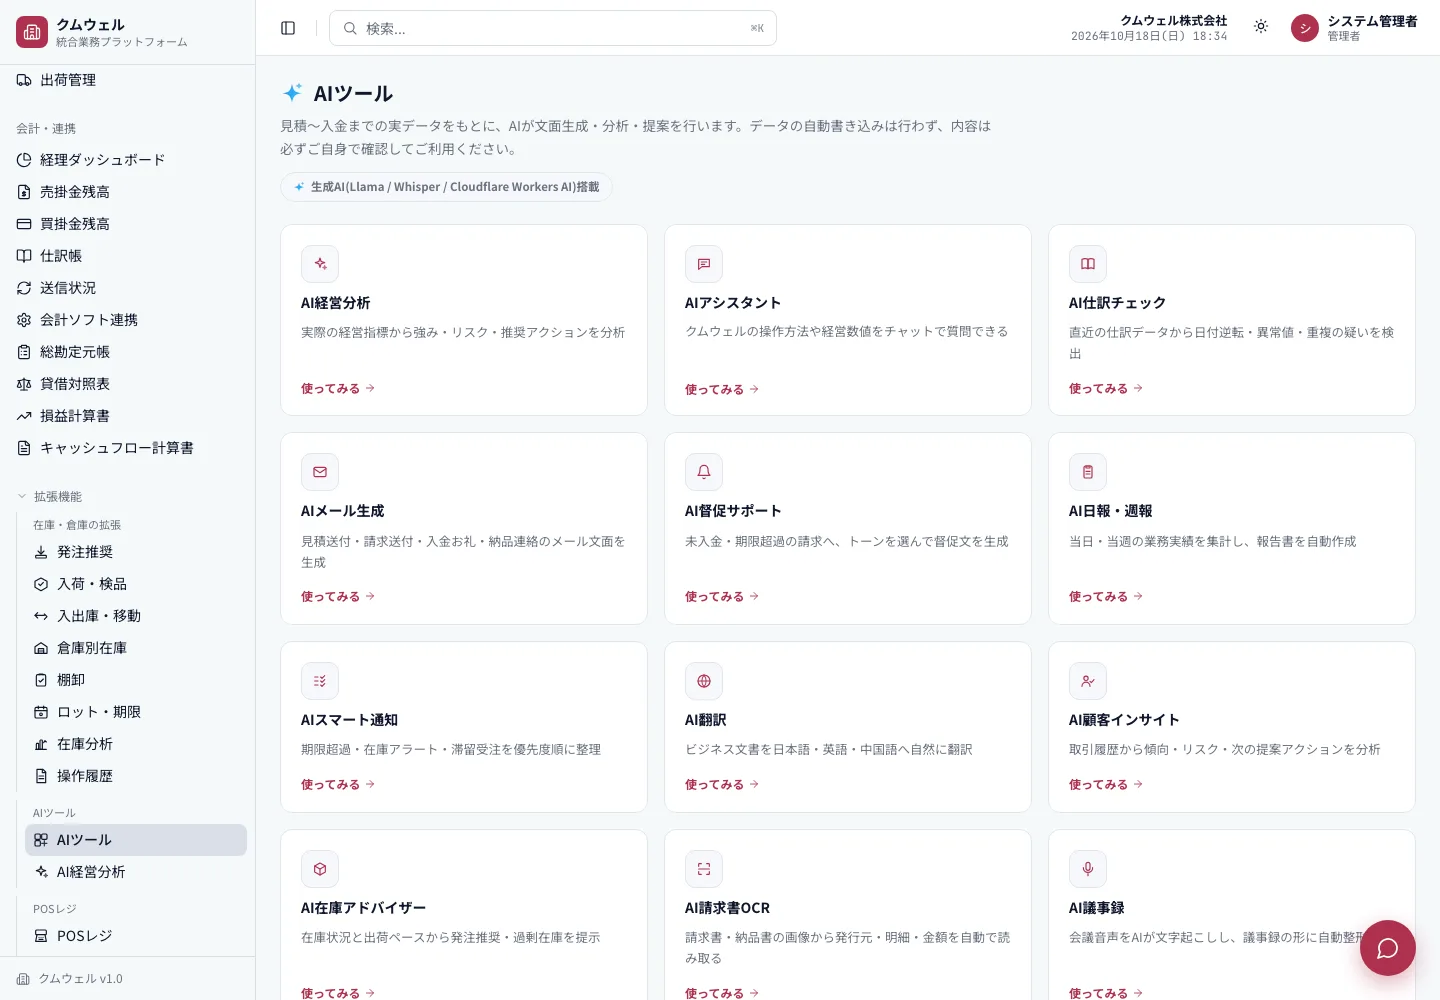Open 損益計算書 from sidebar
Viewport: 1440px width, 1000px height.
[127, 416]
